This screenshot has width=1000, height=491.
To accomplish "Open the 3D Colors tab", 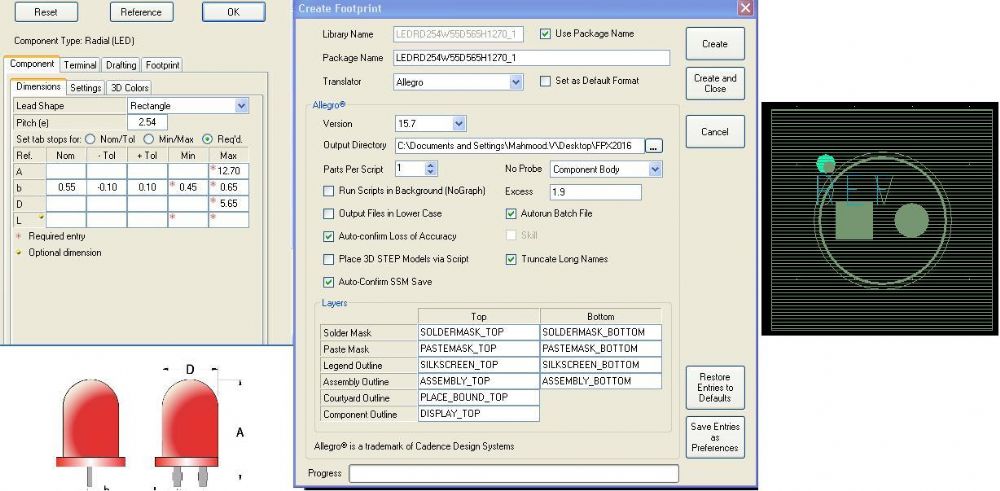I will [129, 87].
